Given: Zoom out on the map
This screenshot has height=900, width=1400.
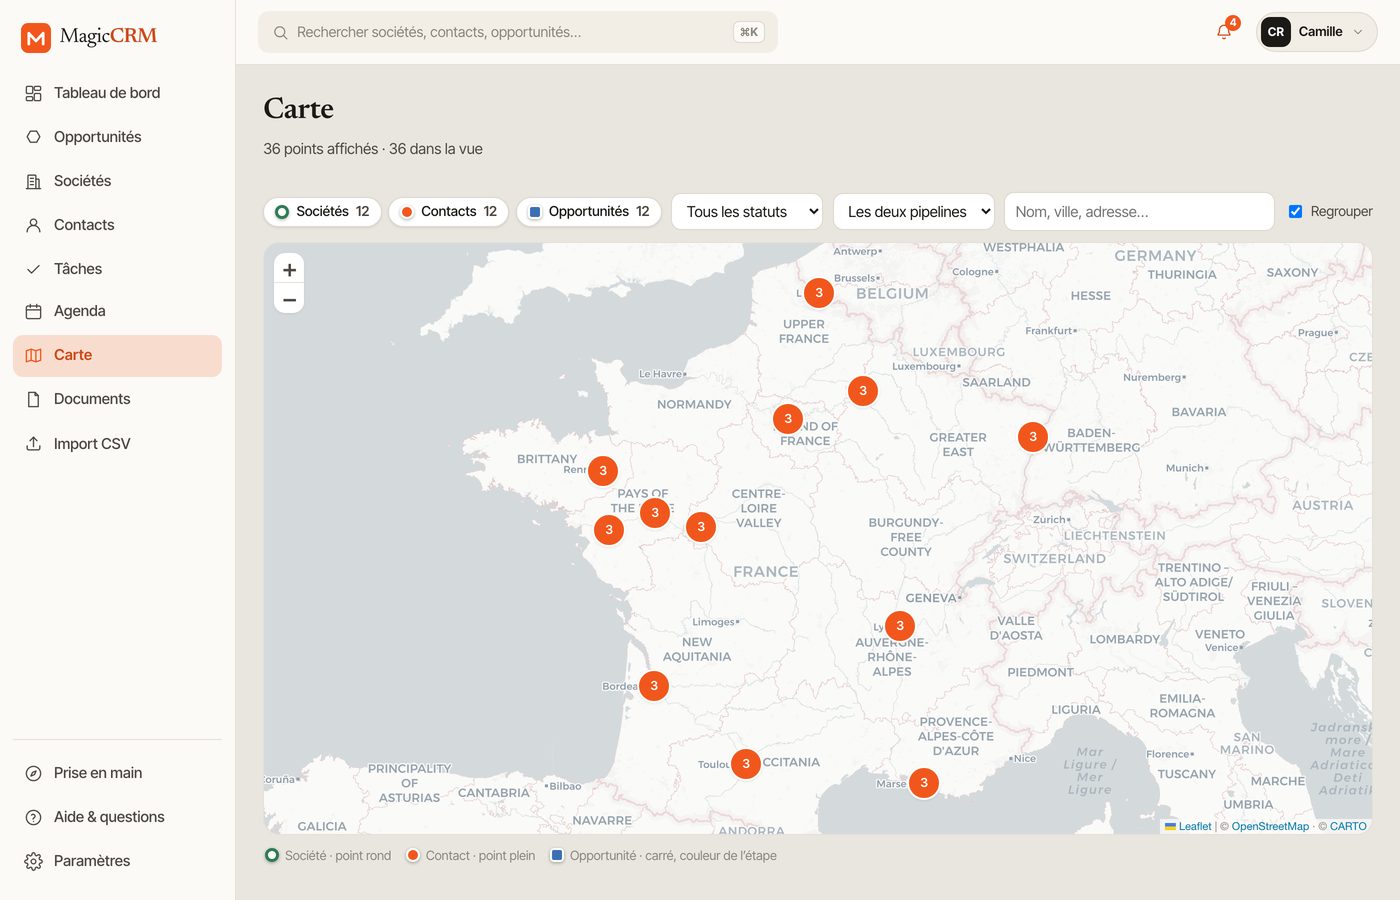Looking at the screenshot, I should pyautogui.click(x=289, y=299).
